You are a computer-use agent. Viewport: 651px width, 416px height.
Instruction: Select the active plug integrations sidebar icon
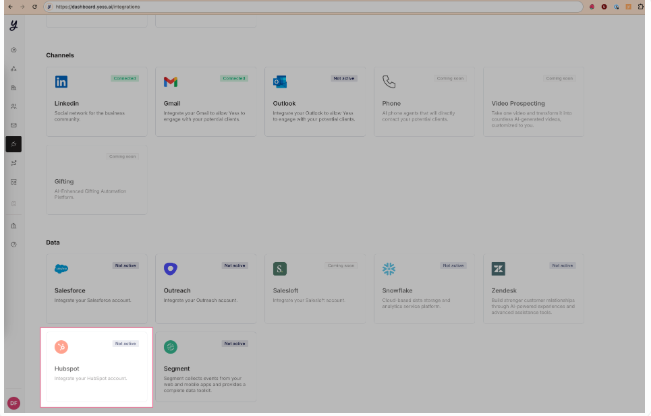click(x=14, y=144)
